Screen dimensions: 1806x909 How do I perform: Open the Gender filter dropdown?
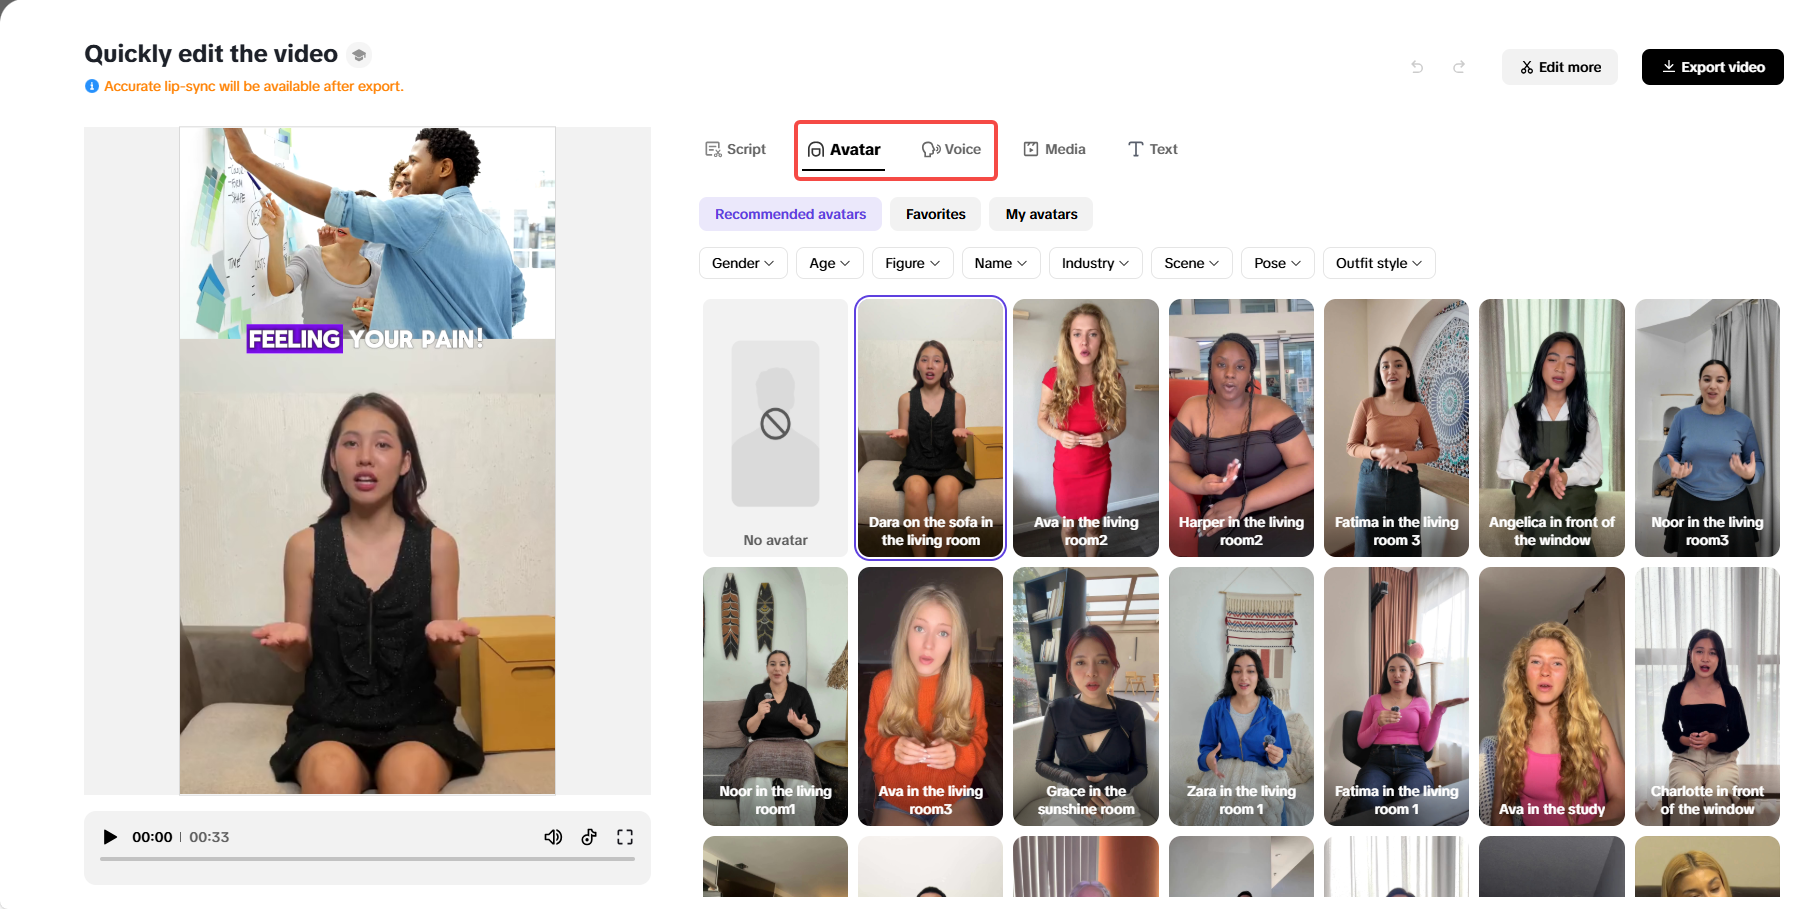[742, 263]
